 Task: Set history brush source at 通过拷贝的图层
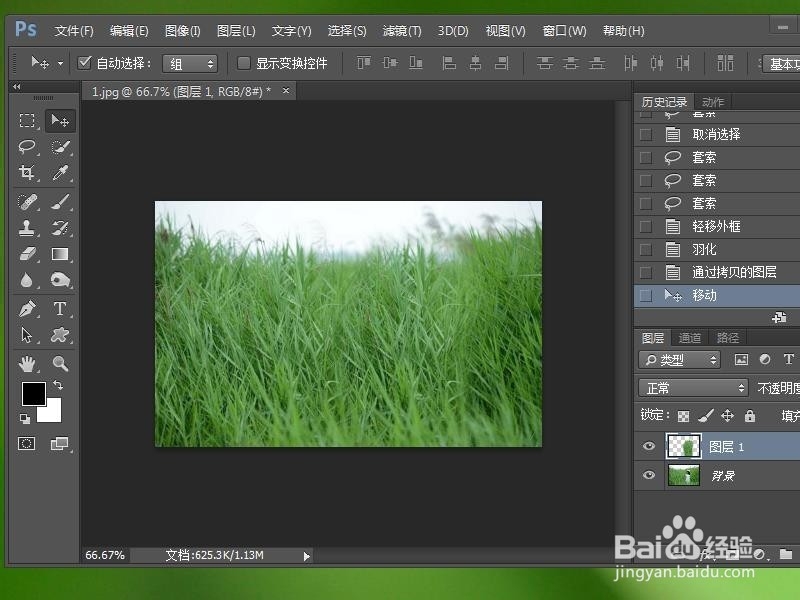pyautogui.click(x=645, y=272)
